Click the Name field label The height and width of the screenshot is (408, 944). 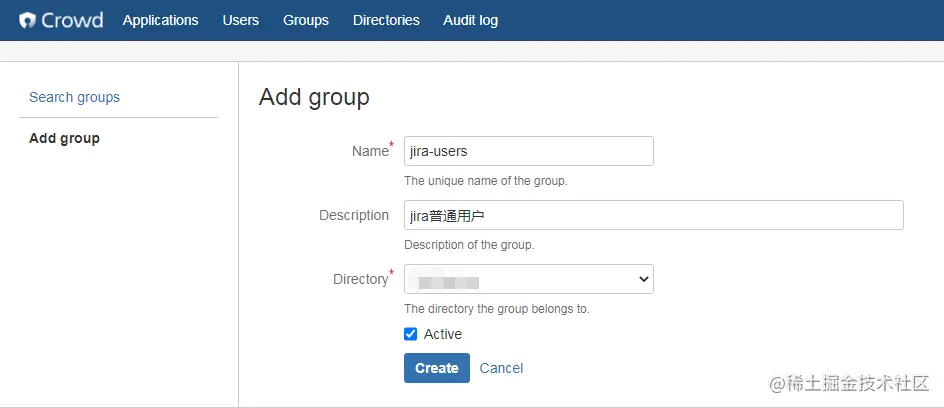point(369,151)
